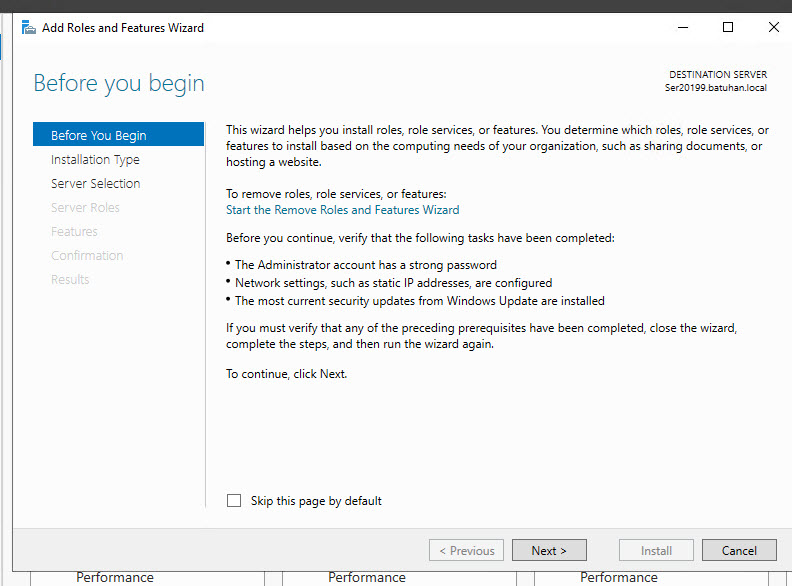Viewport: 792px width, 586px height.
Task: Open the Results step in sidebar
Action: click(70, 280)
